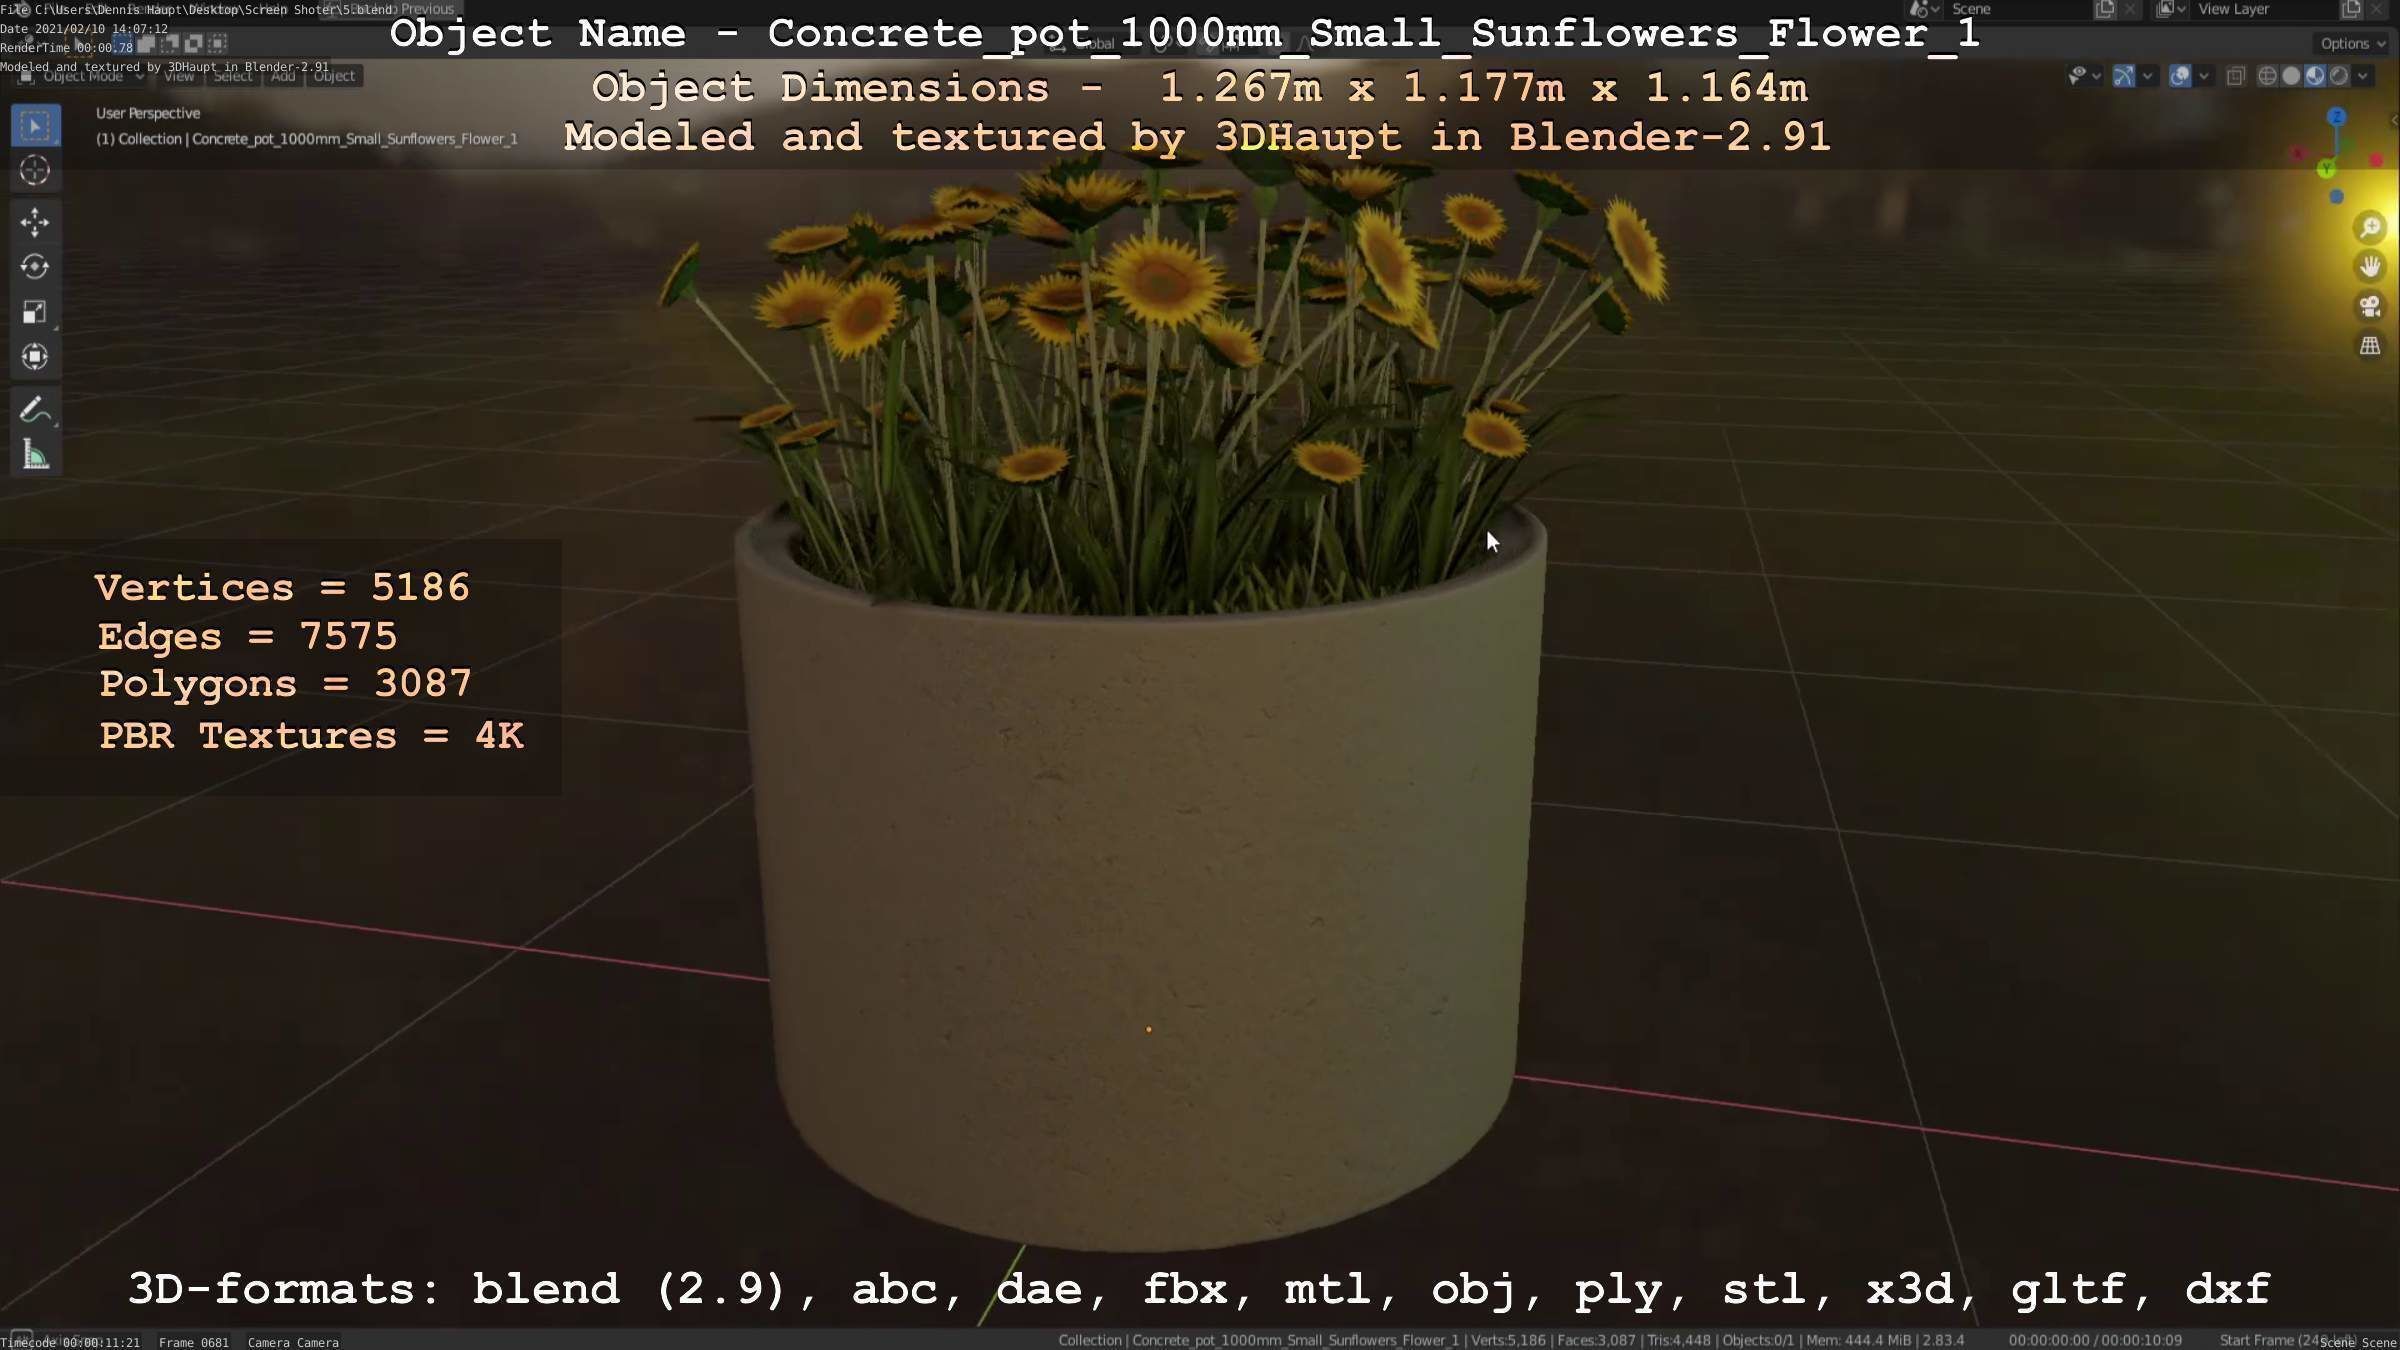Click the delete scene X icon
2400x1350 pixels.
click(x=2130, y=9)
